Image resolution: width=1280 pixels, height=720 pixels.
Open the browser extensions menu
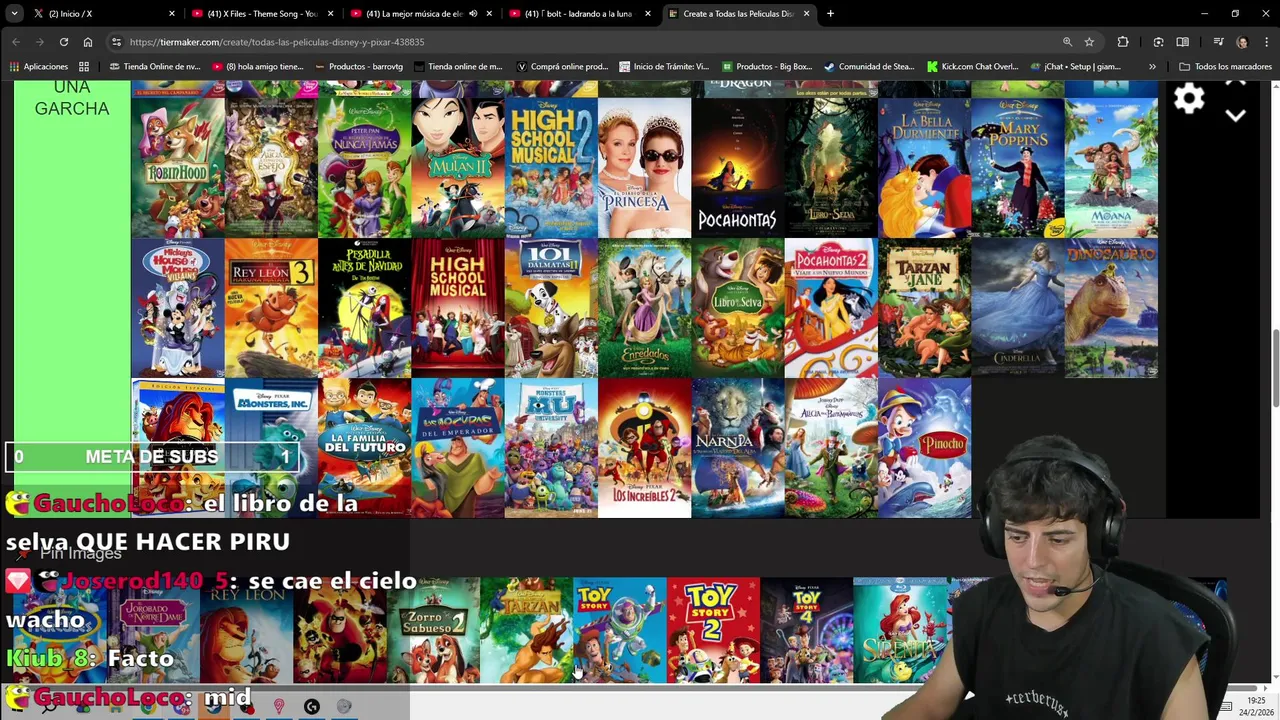1123,42
